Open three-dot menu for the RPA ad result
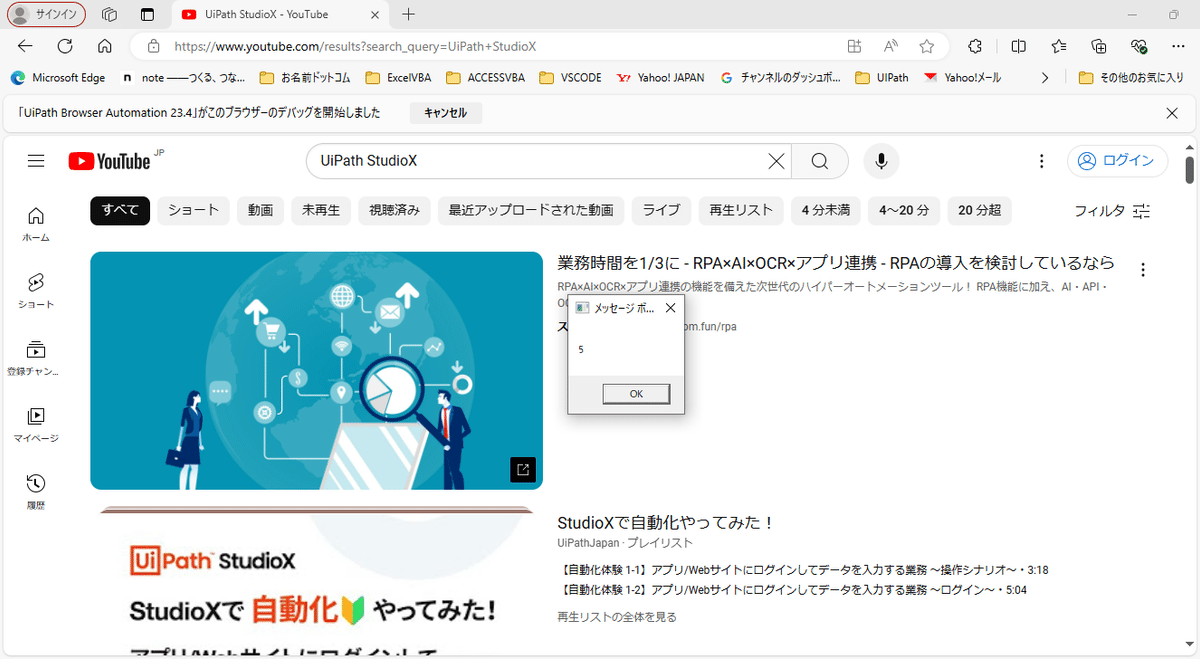The height and width of the screenshot is (659, 1200). (1143, 269)
